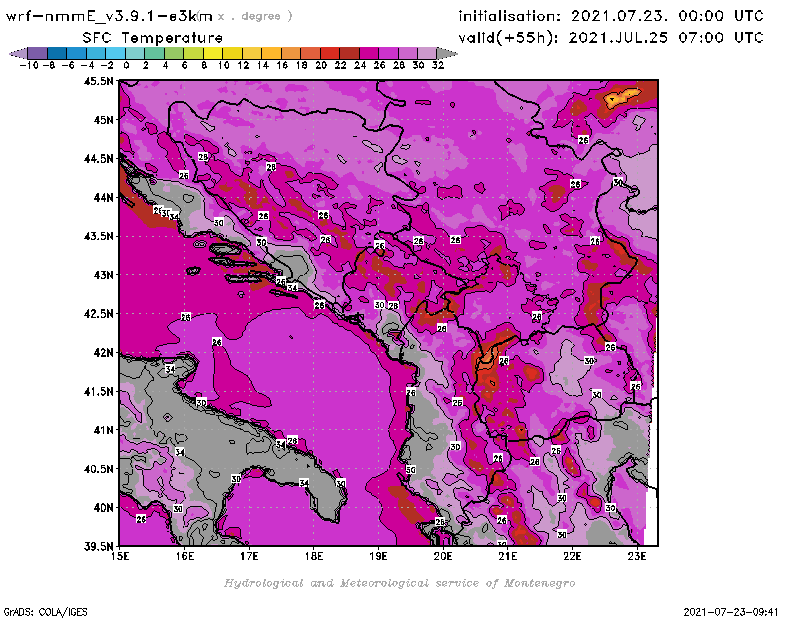Click the '21E' longitude axis label
Screen dimensions: 800x618
click(x=508, y=556)
